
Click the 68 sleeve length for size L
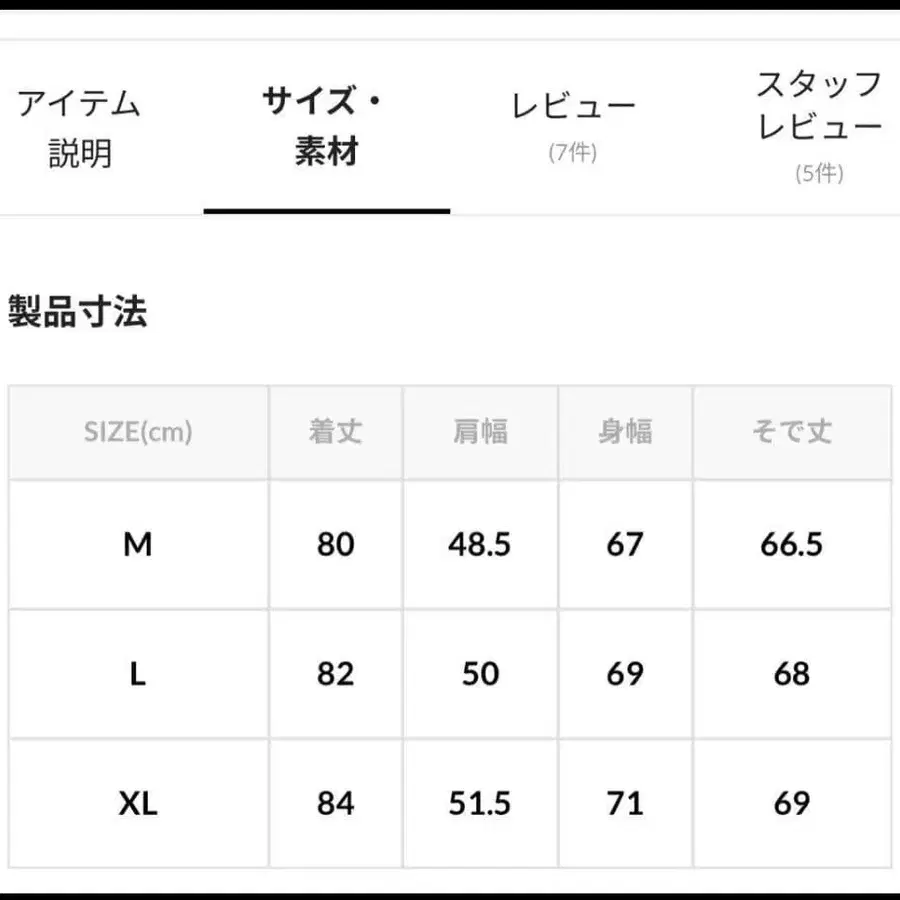[x=791, y=673]
